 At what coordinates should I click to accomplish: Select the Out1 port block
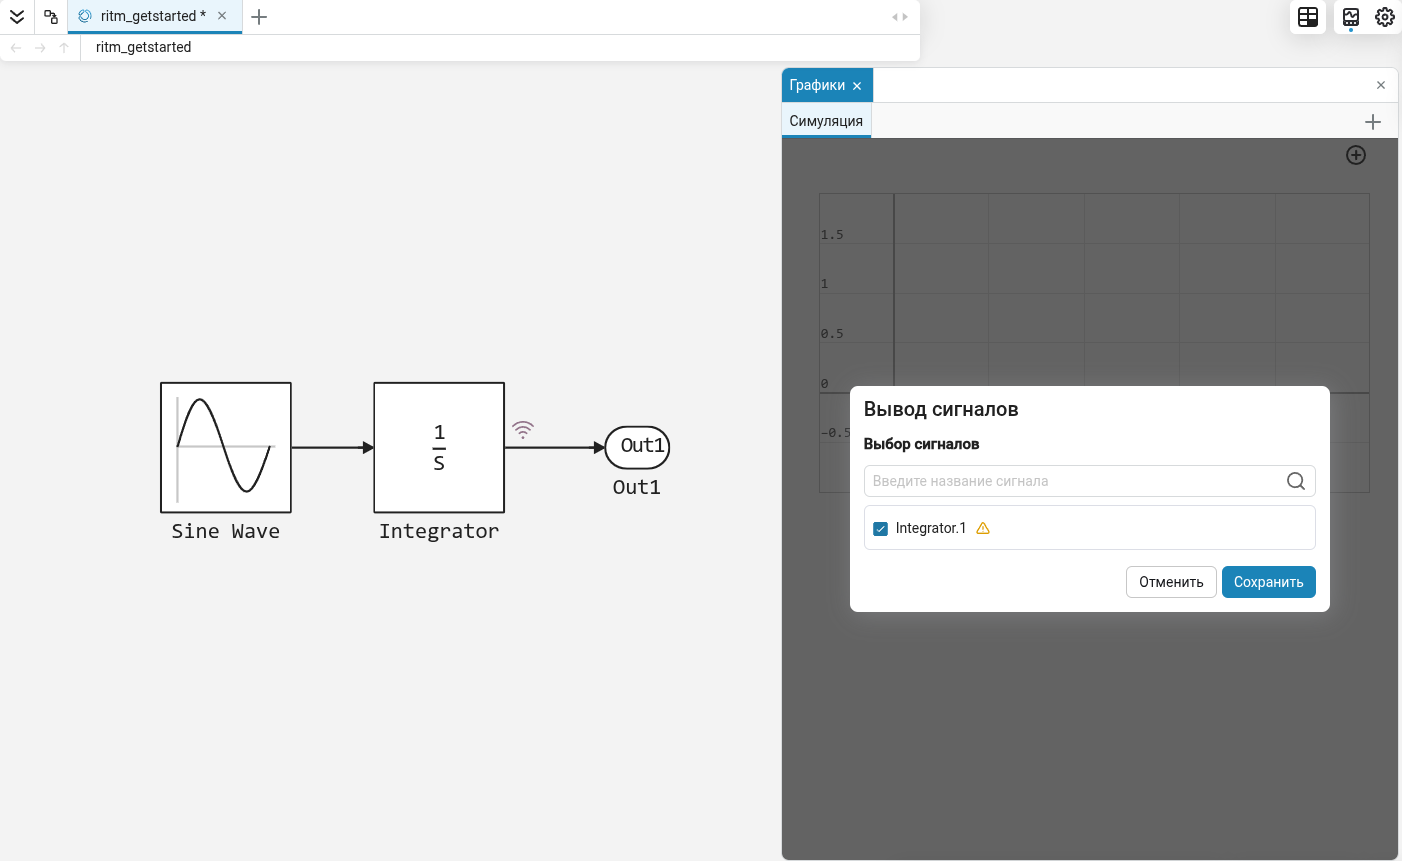click(x=637, y=447)
